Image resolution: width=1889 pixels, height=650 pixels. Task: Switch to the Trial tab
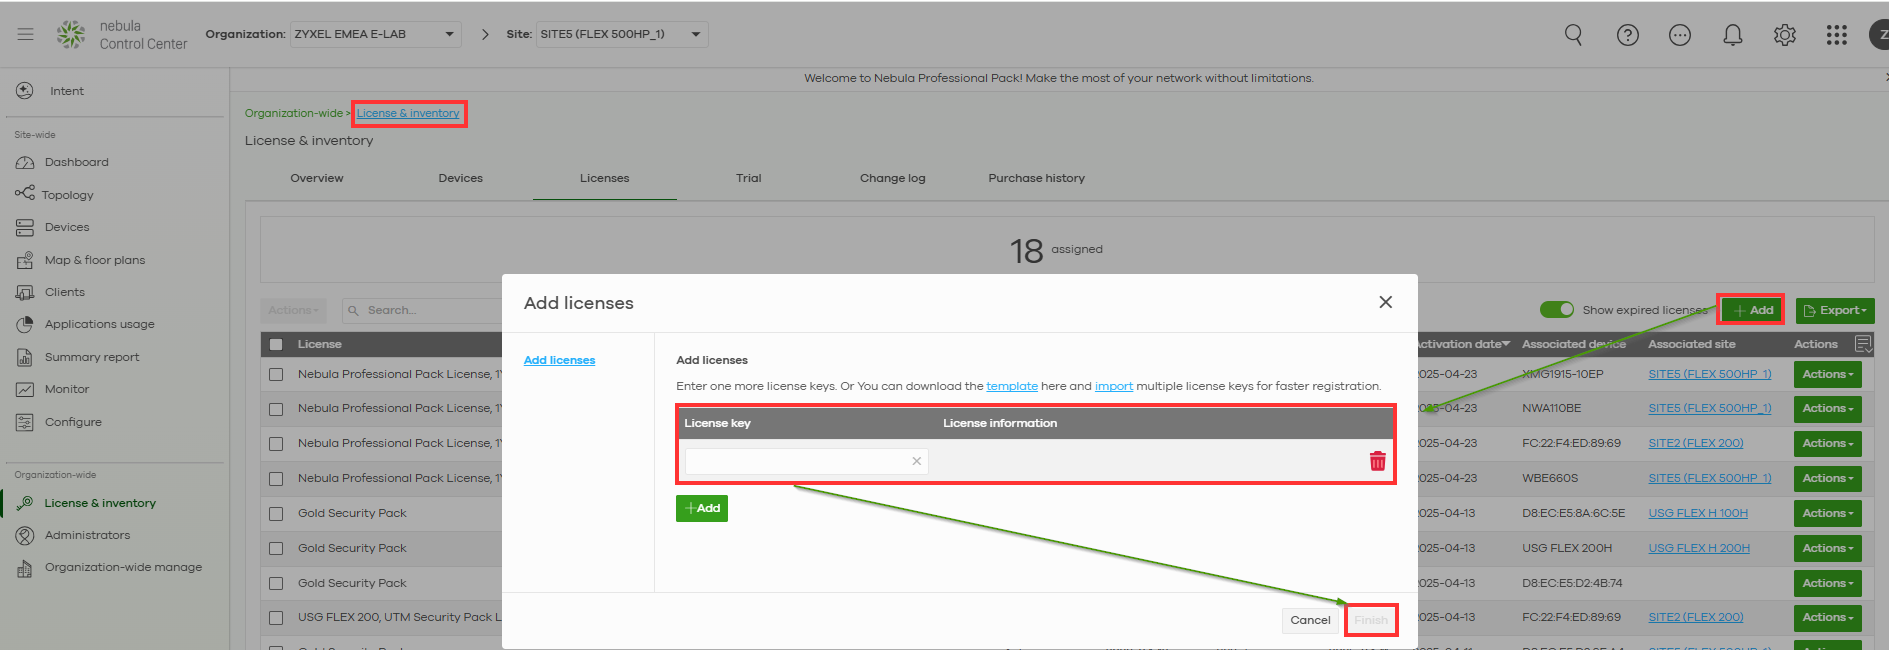749,178
